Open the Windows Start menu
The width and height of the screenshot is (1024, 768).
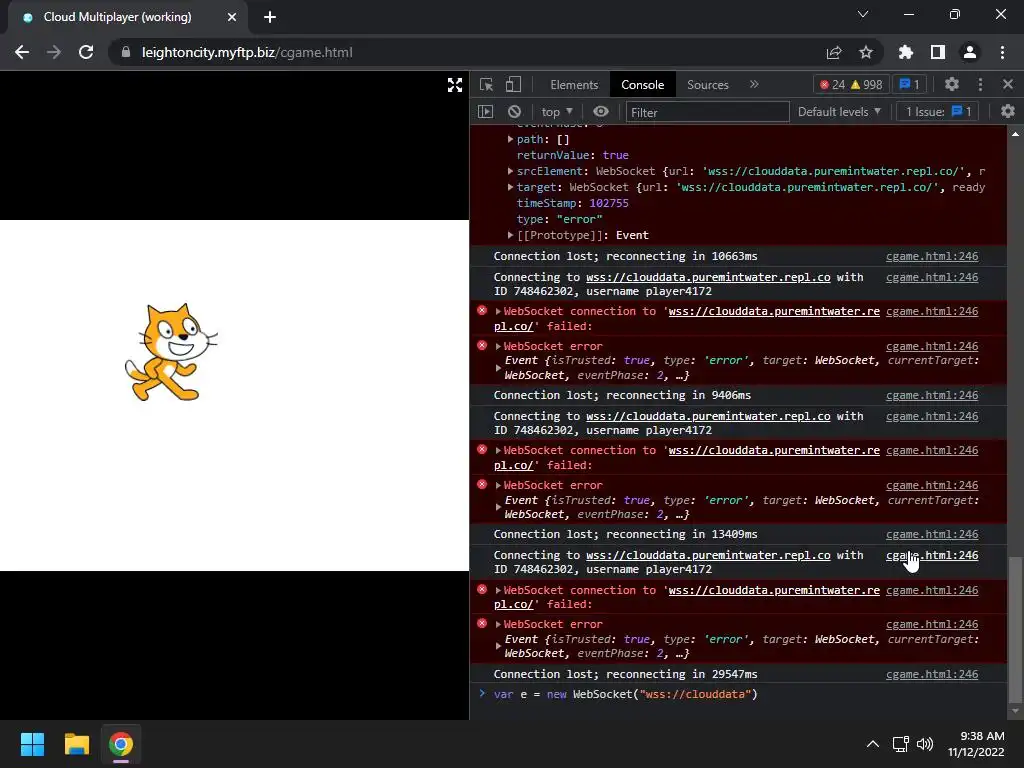(x=32, y=744)
